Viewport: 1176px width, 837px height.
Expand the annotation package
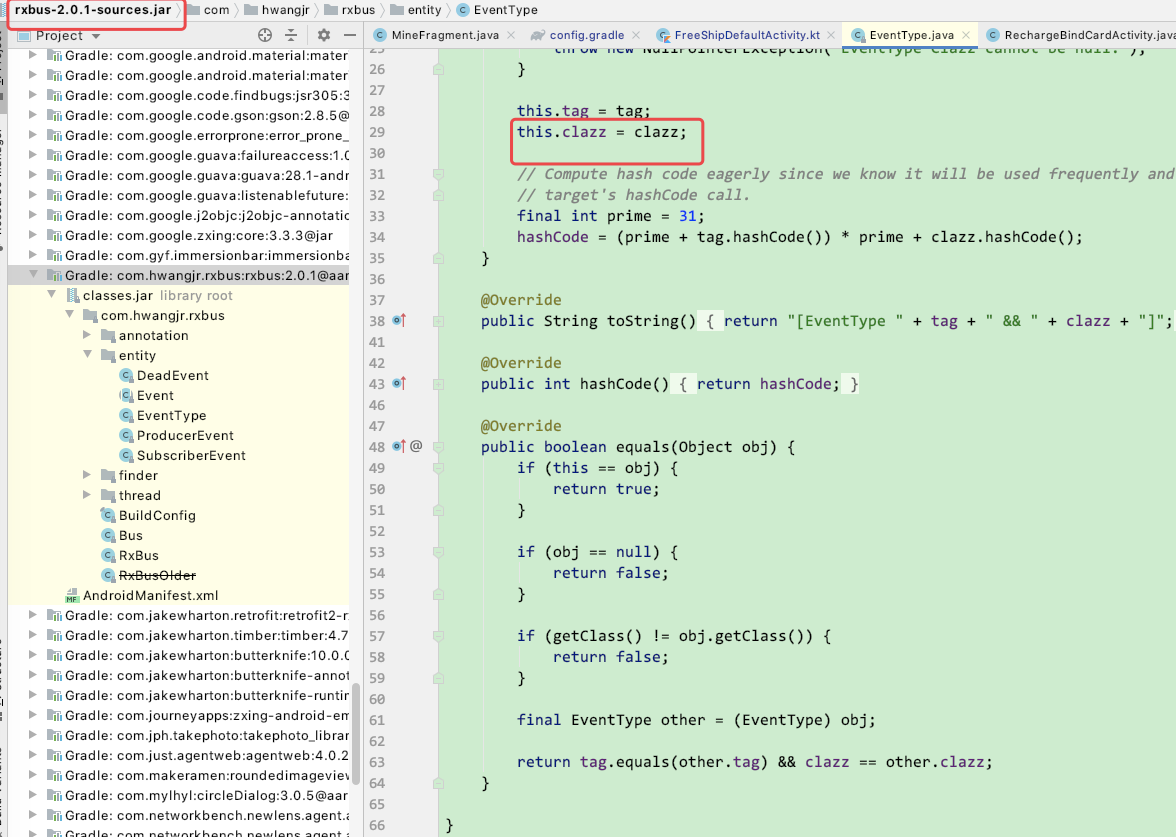88,335
